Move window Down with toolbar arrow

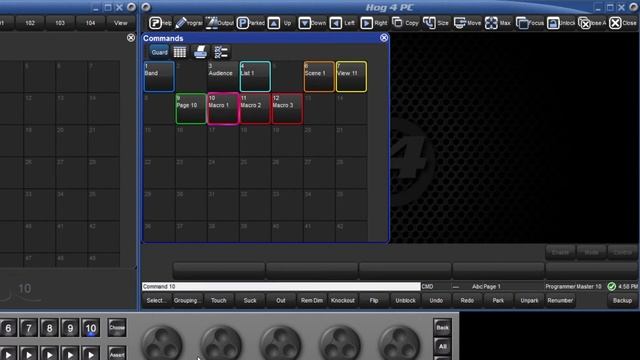[312, 23]
